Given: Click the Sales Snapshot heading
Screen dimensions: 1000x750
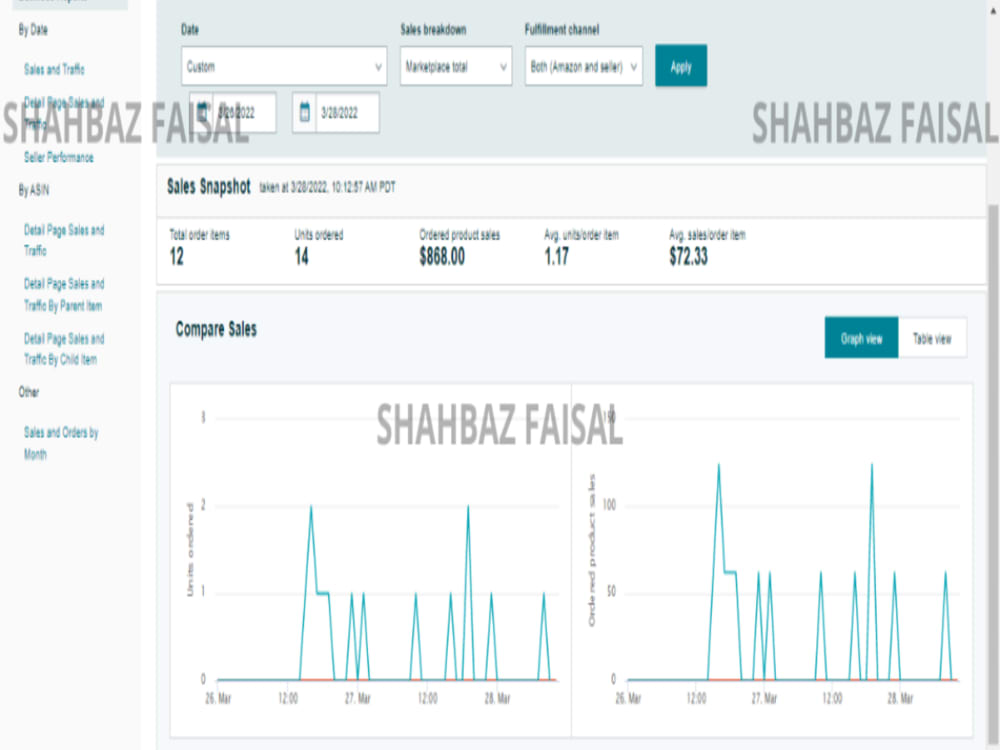Looking at the screenshot, I should [209, 187].
